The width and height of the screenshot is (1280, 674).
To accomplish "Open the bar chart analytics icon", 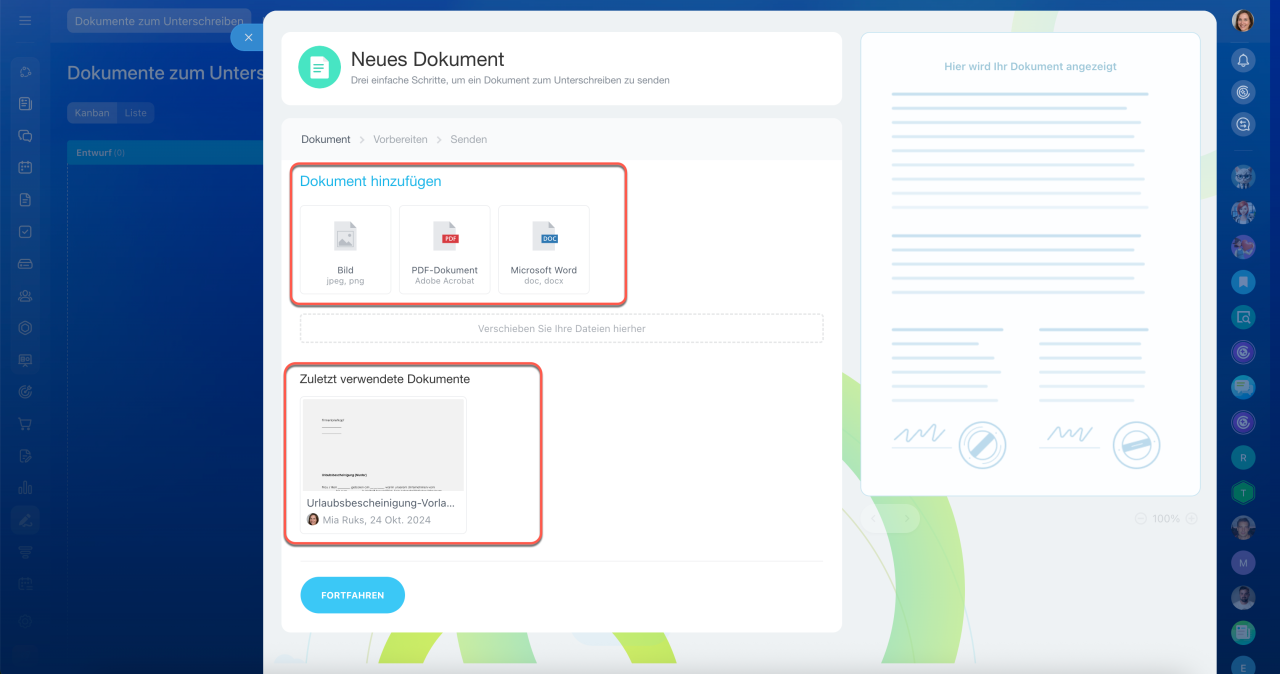I will [25, 487].
